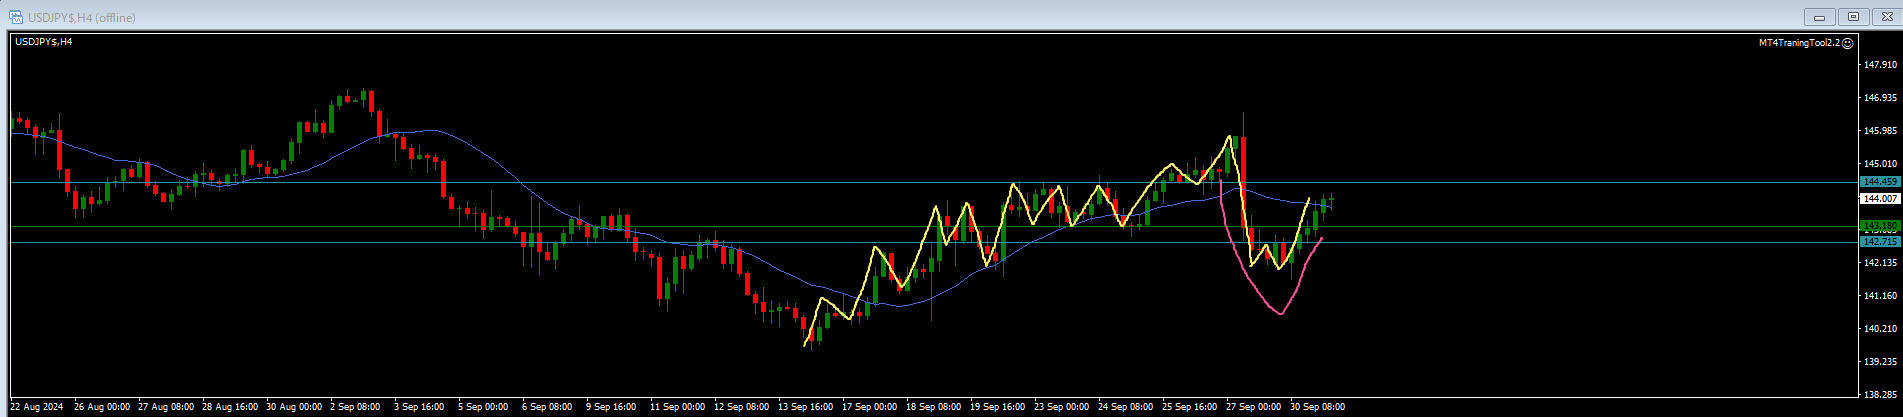Click the window title text USDJPY$,H4 (offline)

(x=82, y=17)
